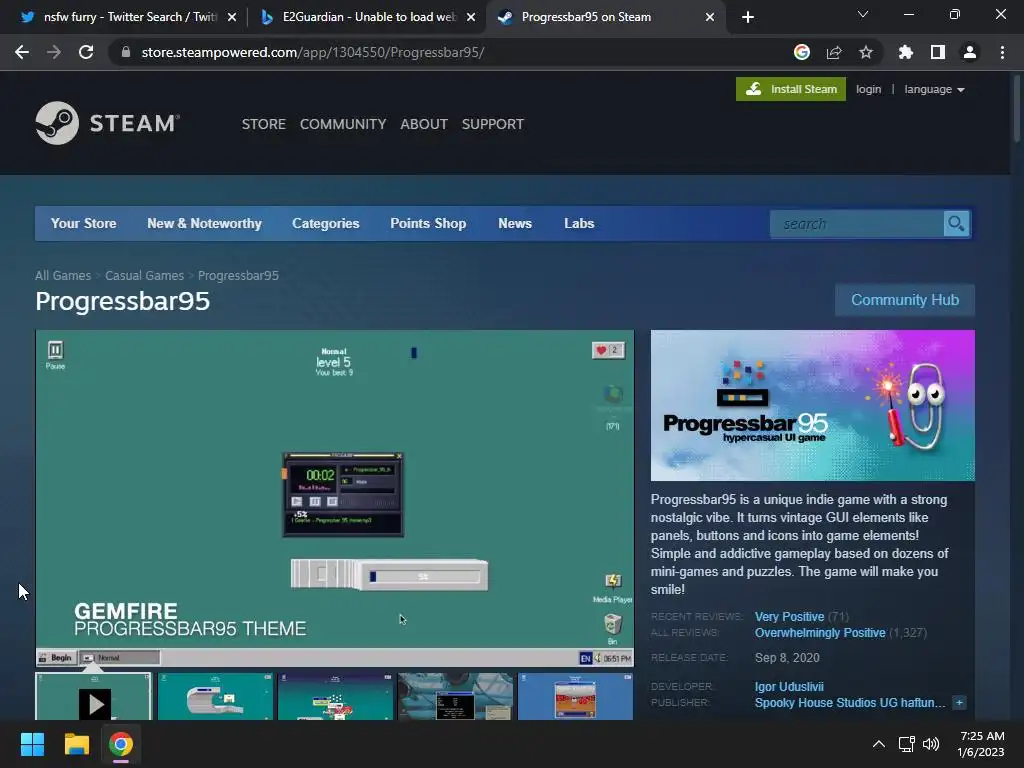
Task: Select the second media thumbnail
Action: pos(216,697)
